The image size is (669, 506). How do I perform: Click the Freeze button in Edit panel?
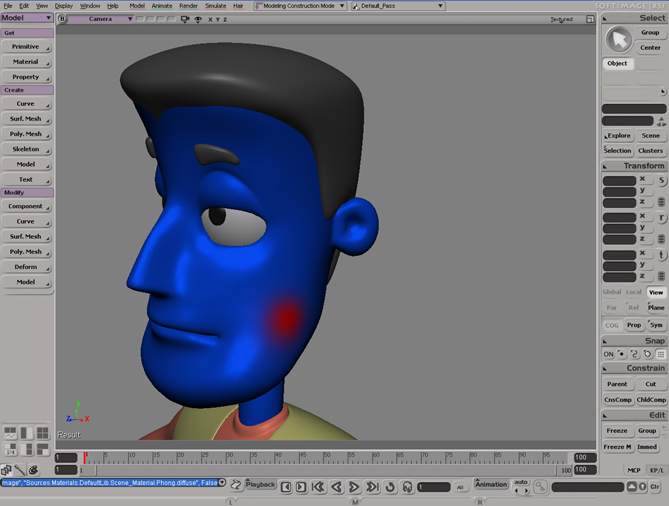pos(617,431)
